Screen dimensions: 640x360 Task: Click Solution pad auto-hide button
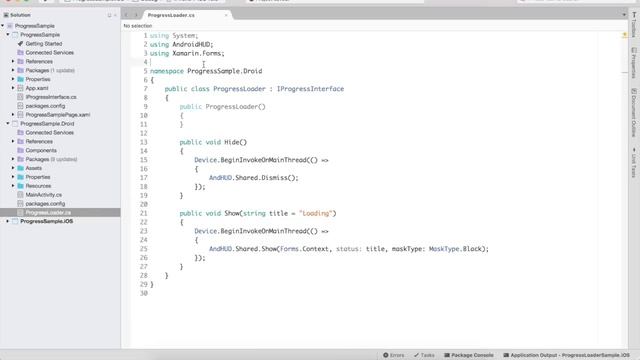tap(109, 15)
